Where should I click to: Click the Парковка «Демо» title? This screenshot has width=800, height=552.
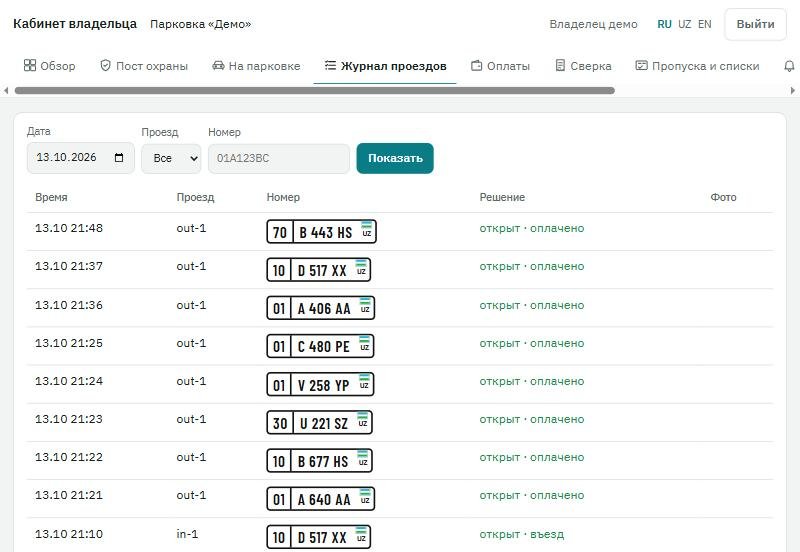tap(201, 24)
